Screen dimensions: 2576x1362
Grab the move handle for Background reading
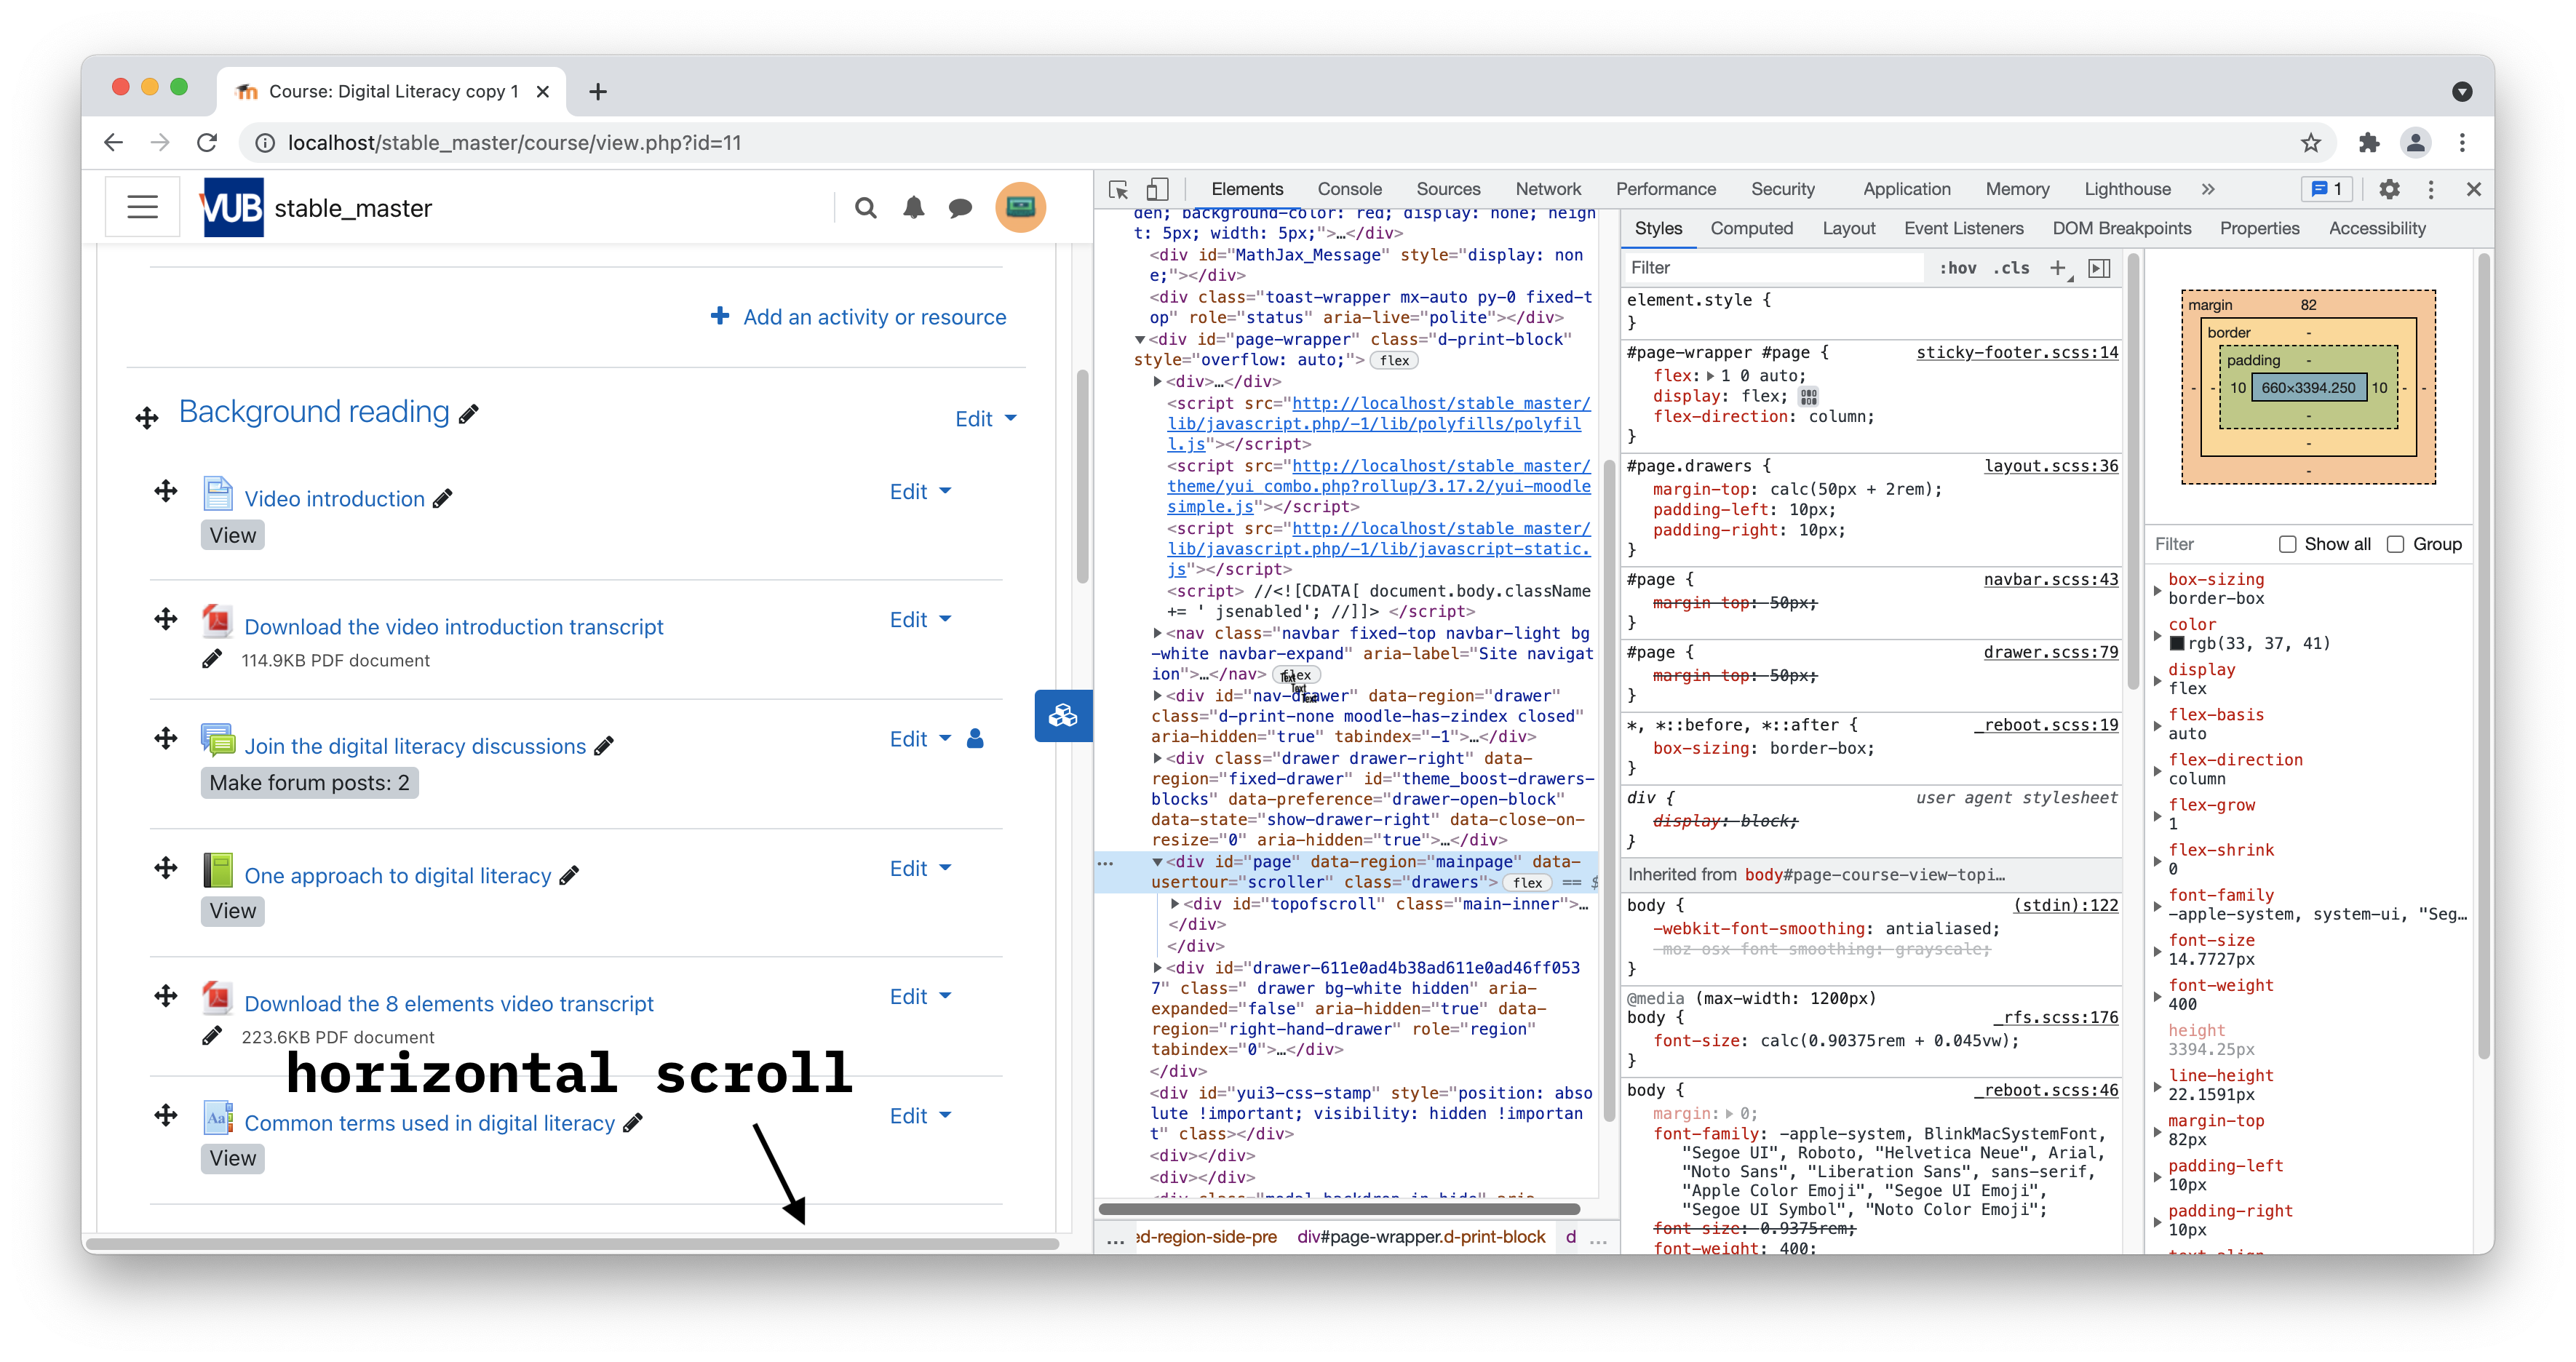(x=147, y=418)
